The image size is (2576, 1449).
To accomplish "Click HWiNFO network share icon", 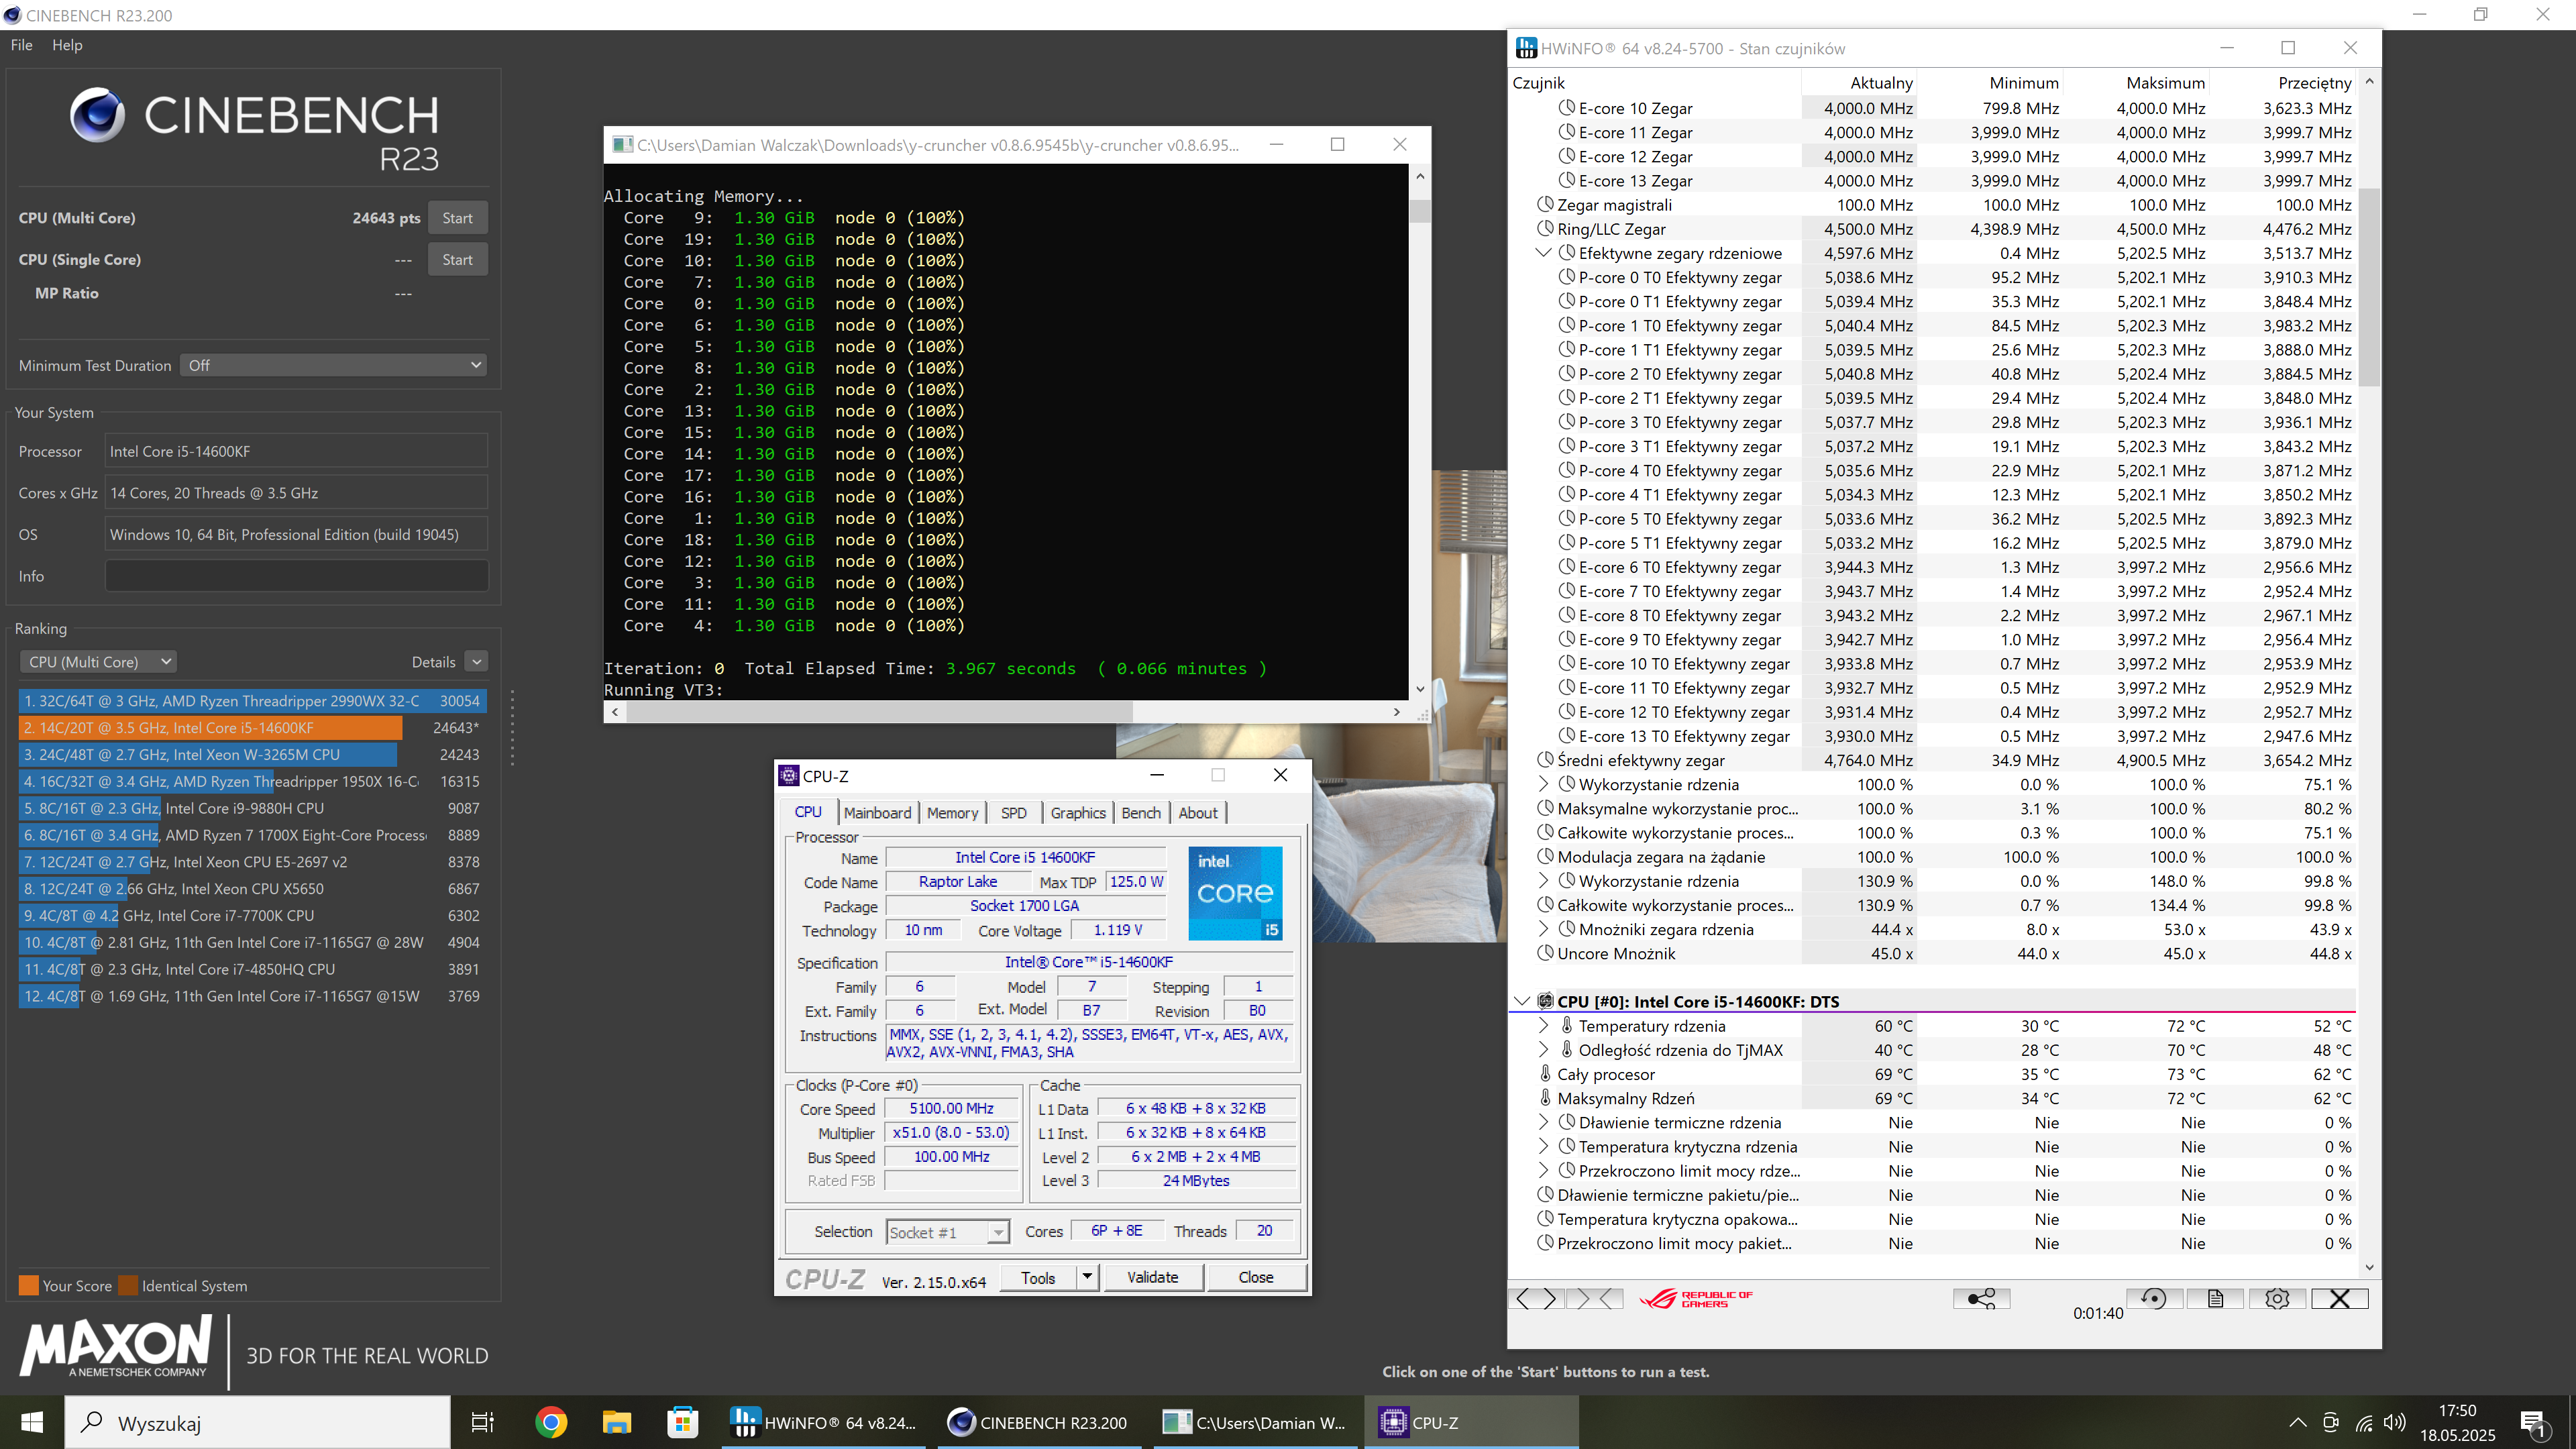I will click(1980, 1298).
